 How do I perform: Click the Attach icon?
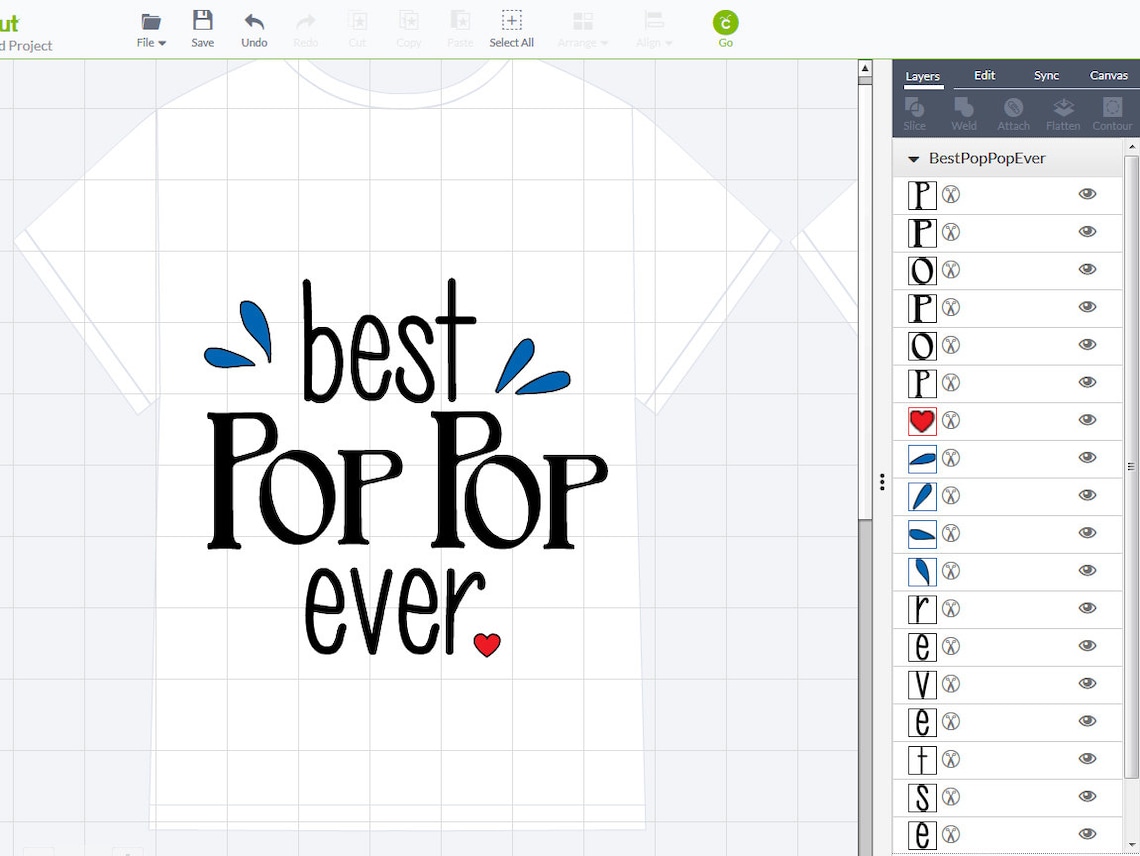pyautogui.click(x=1013, y=110)
